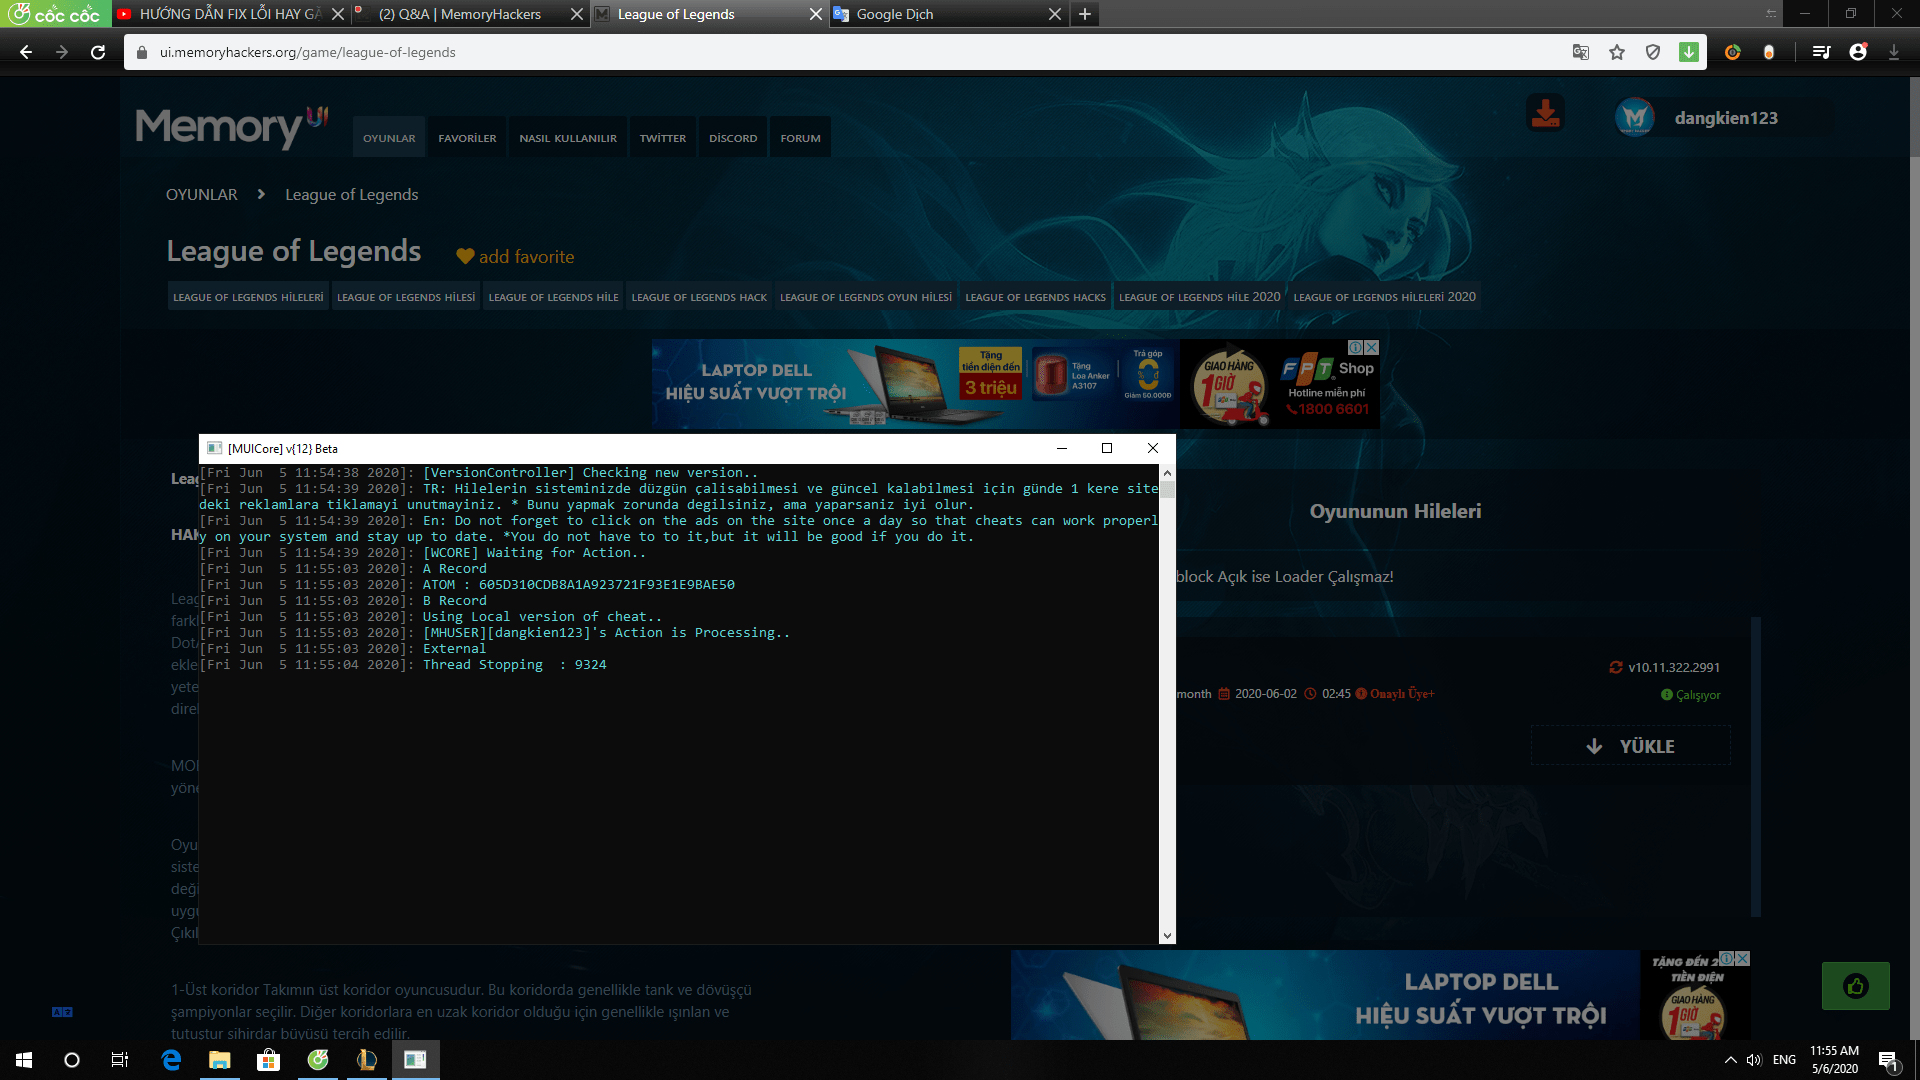This screenshot has height=1080, width=1920.
Task: Launch Microsoft Edge from the taskbar
Action: click(171, 1060)
